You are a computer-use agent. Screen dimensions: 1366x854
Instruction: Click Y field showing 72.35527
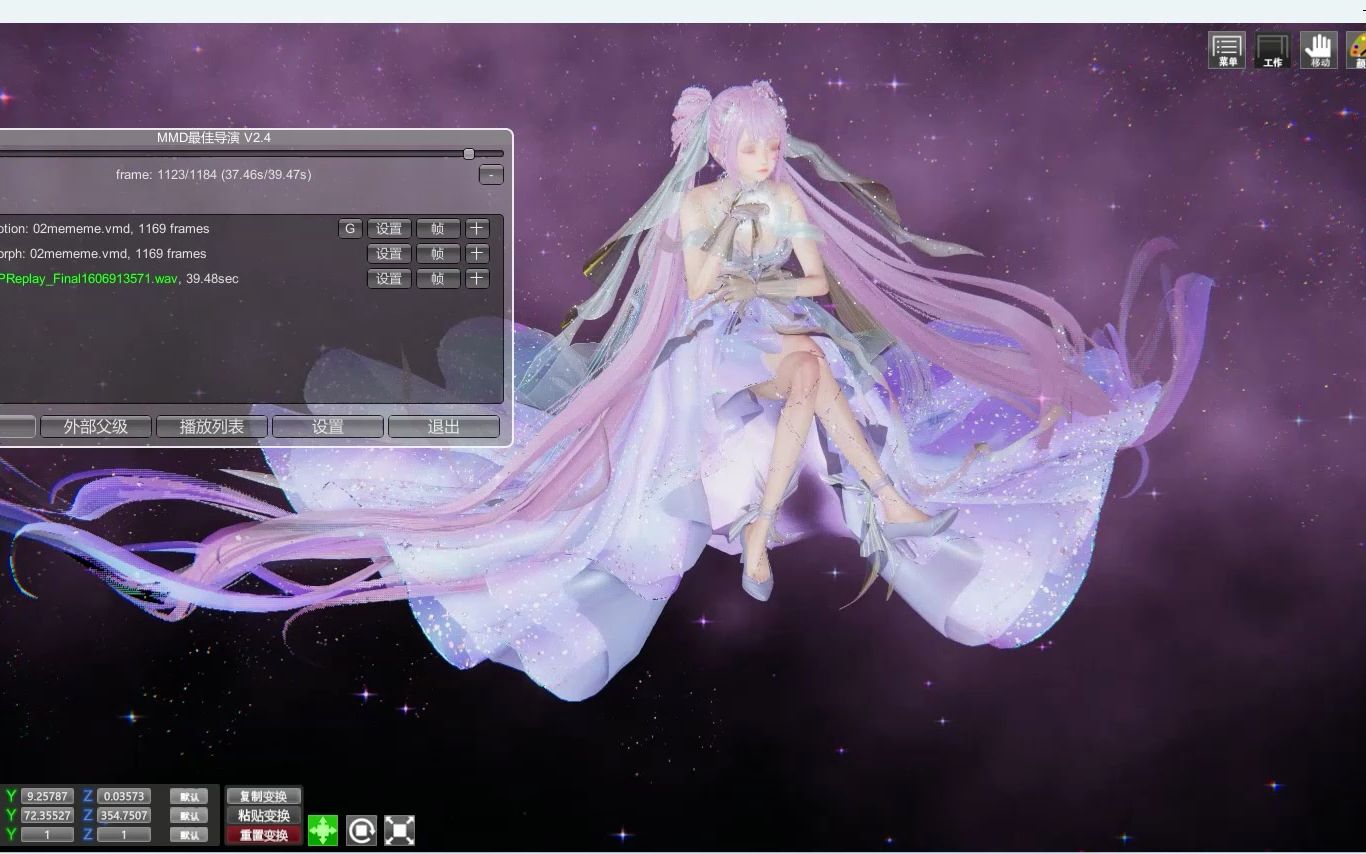pos(47,815)
